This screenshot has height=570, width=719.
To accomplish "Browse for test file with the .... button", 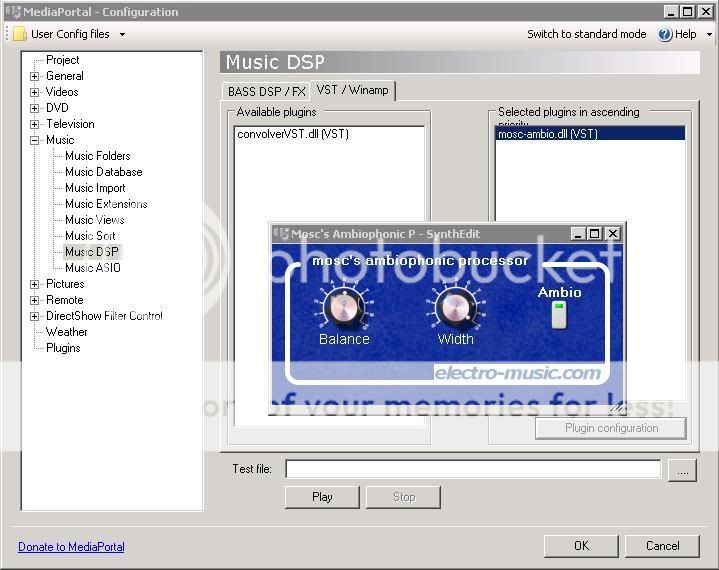I will pos(682,470).
